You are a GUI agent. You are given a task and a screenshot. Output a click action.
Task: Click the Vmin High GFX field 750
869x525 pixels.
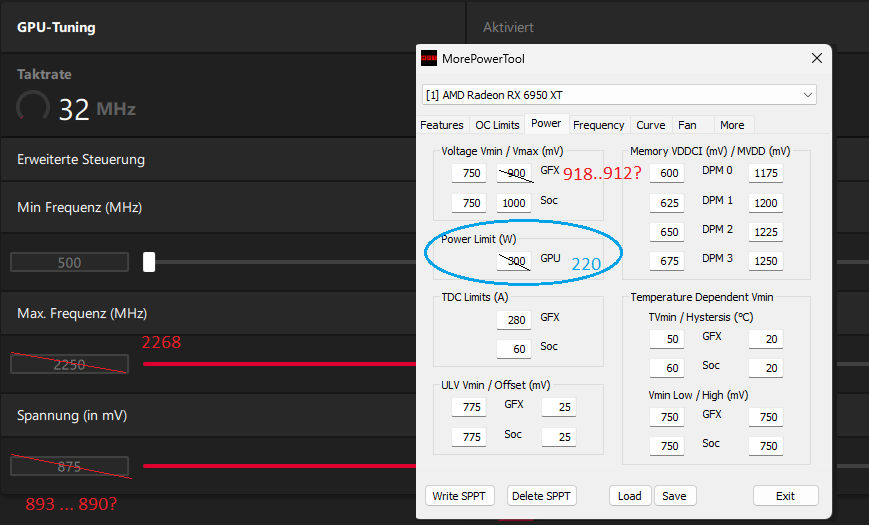[766, 417]
